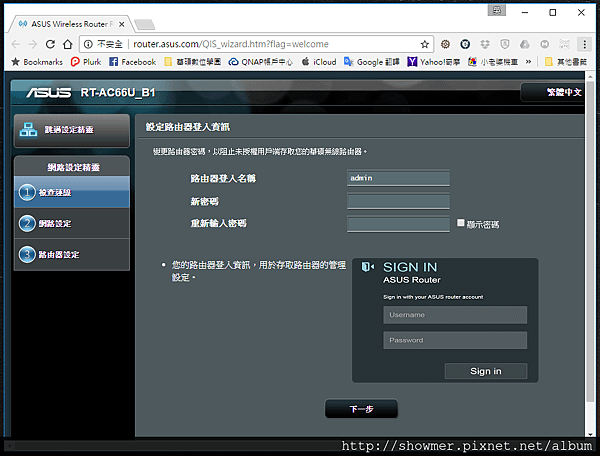
Task: Open the Yahoo! bookmark
Action: pyautogui.click(x=434, y=62)
